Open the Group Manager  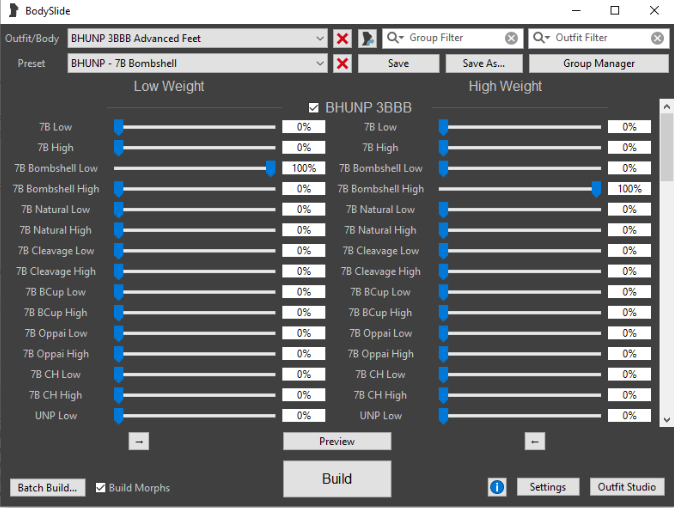(599, 64)
